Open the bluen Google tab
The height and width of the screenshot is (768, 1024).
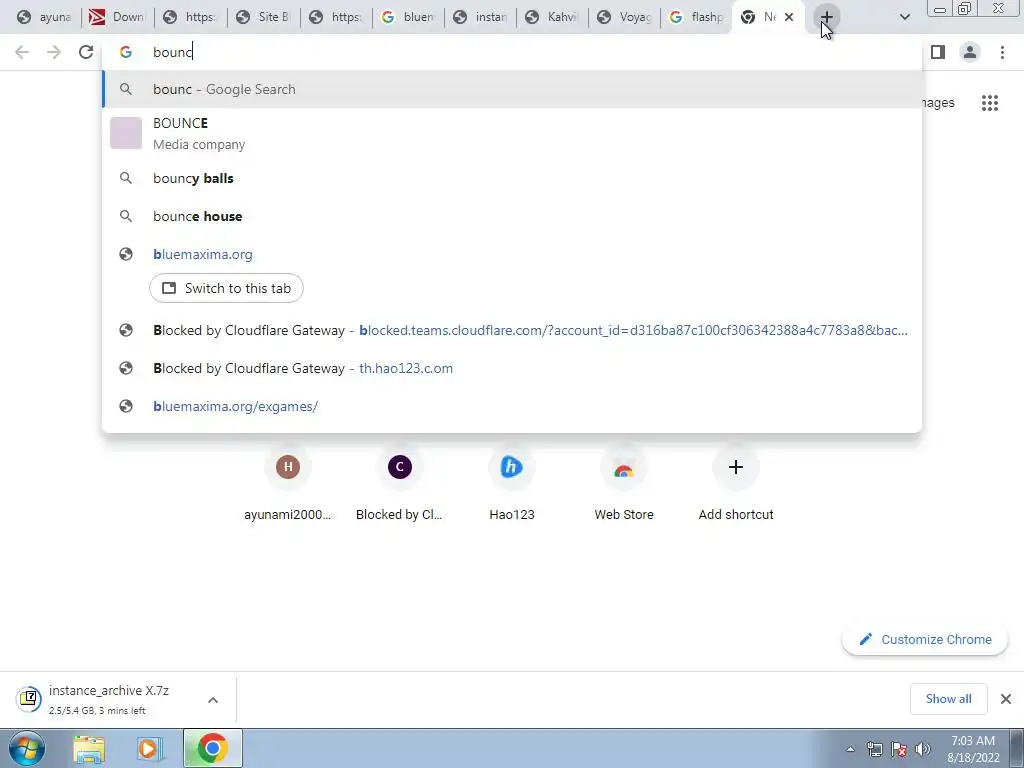click(409, 17)
